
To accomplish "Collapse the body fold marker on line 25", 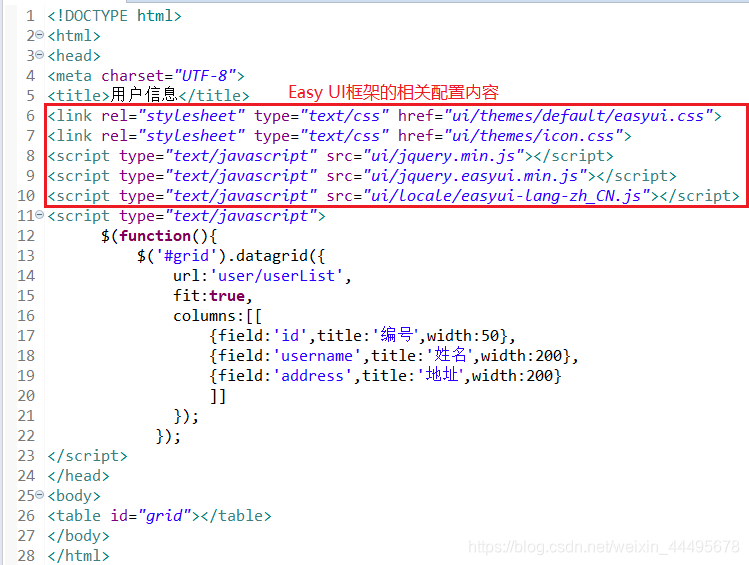I will [40, 495].
